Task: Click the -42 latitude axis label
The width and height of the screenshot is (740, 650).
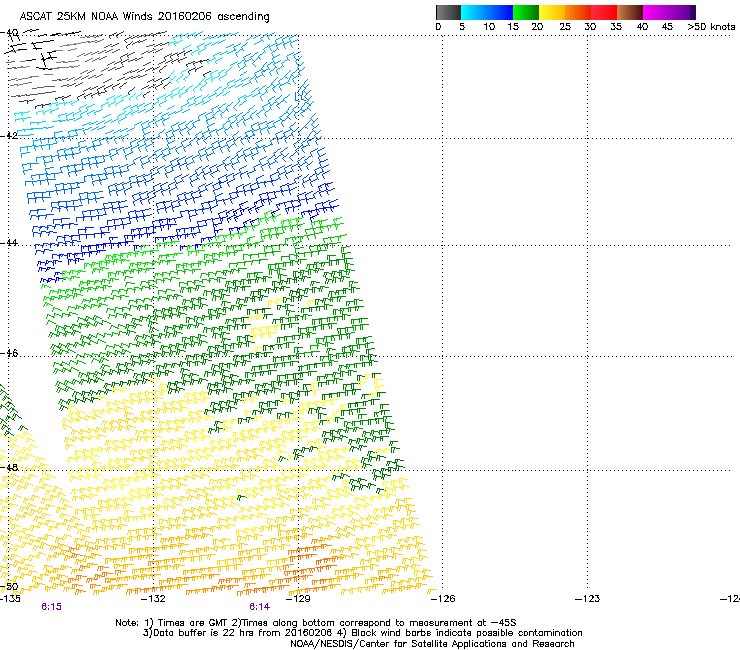Action: pyautogui.click(x=9, y=136)
